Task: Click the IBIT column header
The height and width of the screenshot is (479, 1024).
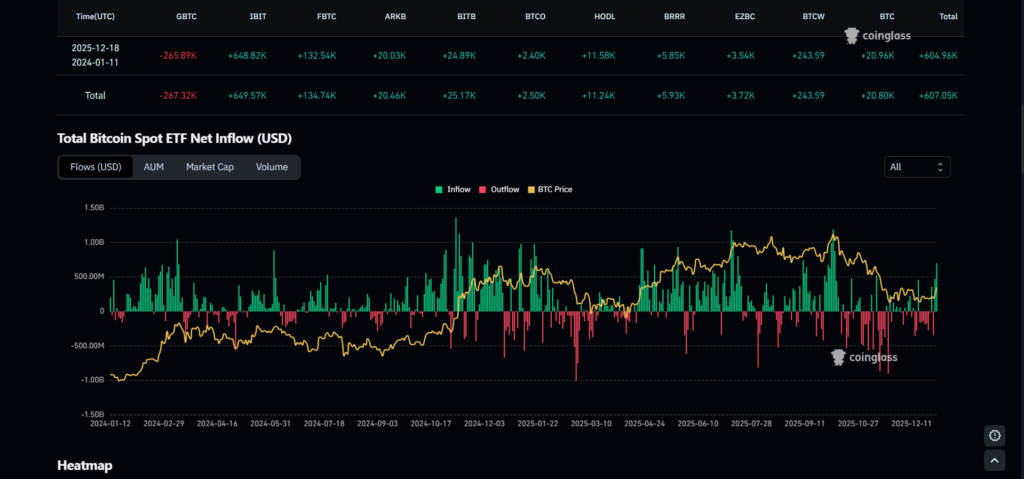Action: tap(257, 17)
